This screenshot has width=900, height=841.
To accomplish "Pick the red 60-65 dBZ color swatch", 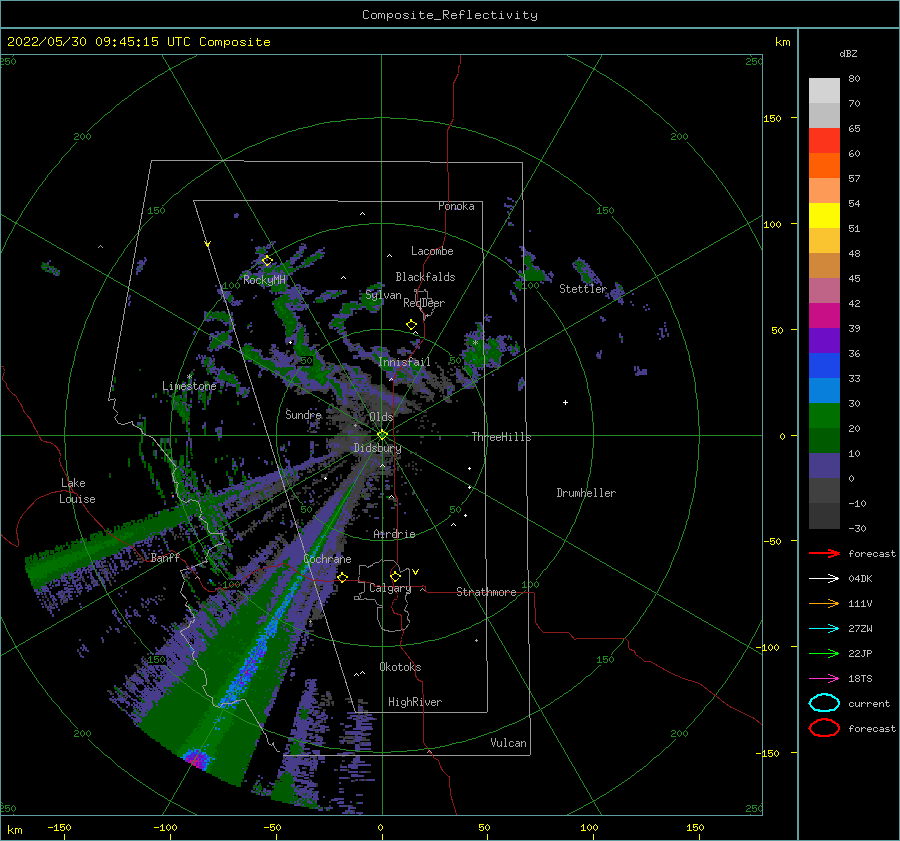I will point(824,141).
